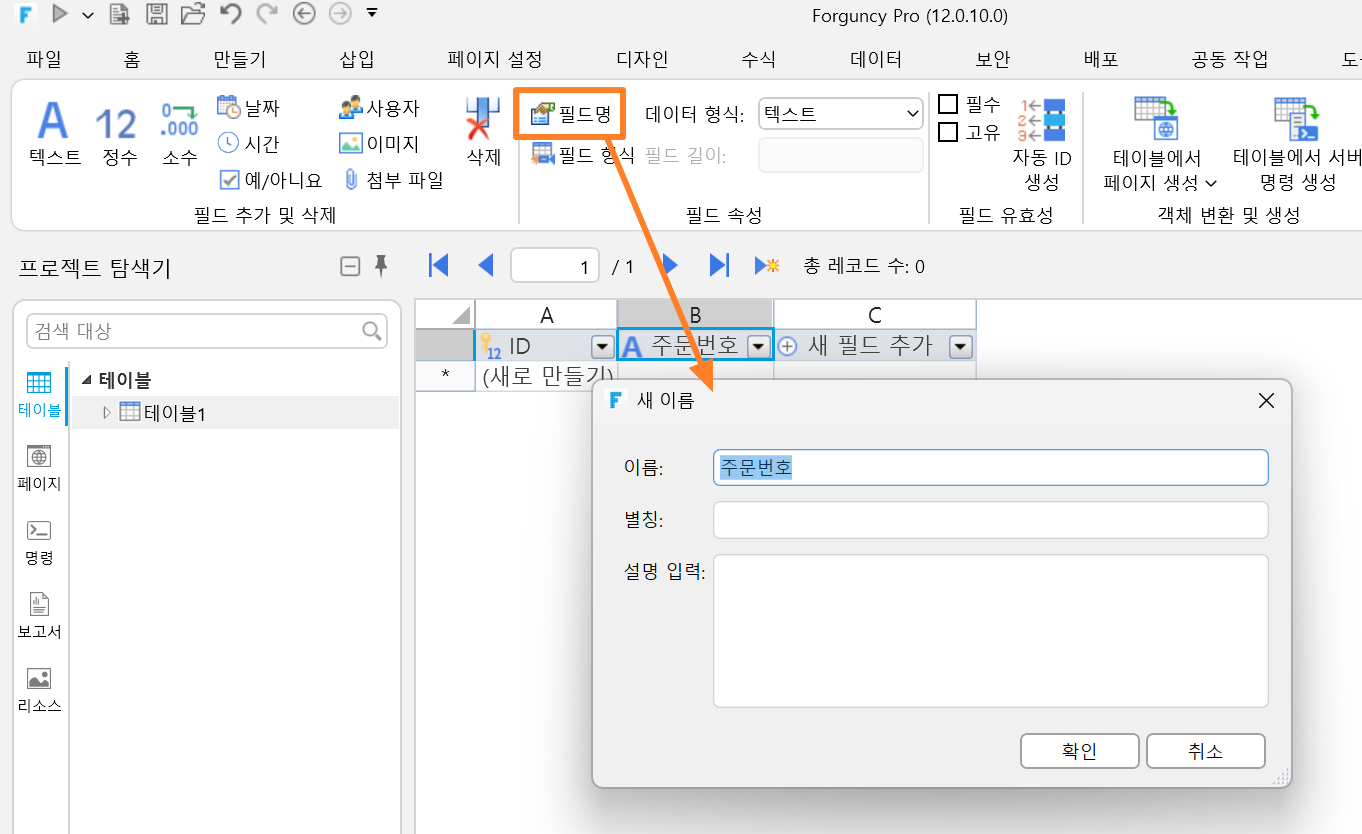Click the 삭제 field delete icon
This screenshot has width=1362, height=834.
point(483,133)
